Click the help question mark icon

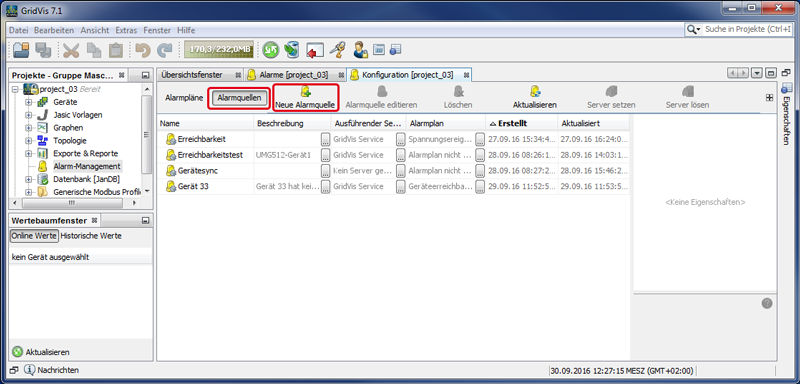(767, 303)
